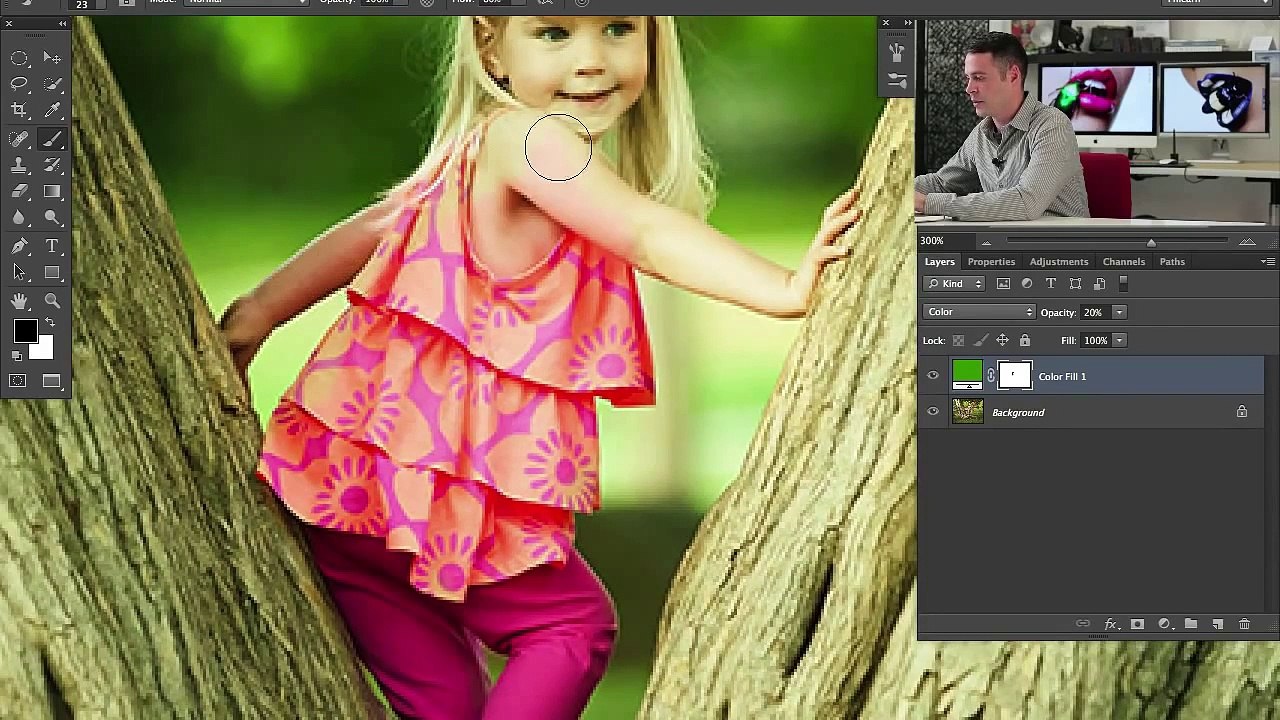The image size is (1280, 720).
Task: Switch to the Adjustments tab
Action: [x=1059, y=262]
